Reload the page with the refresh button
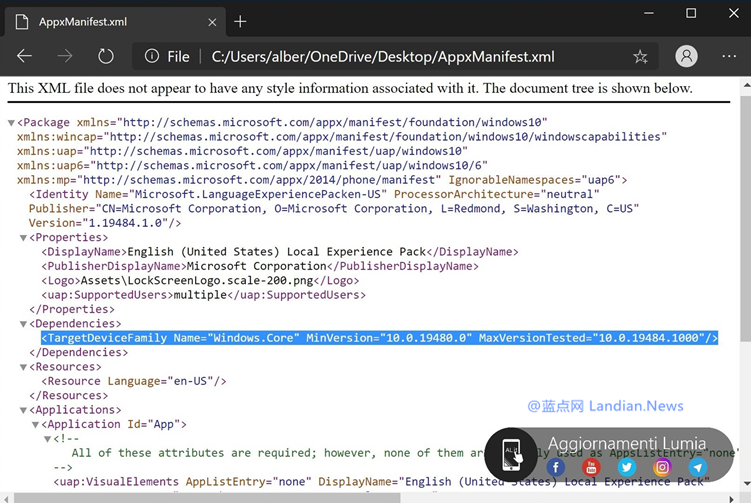The image size is (751, 503). 105,57
